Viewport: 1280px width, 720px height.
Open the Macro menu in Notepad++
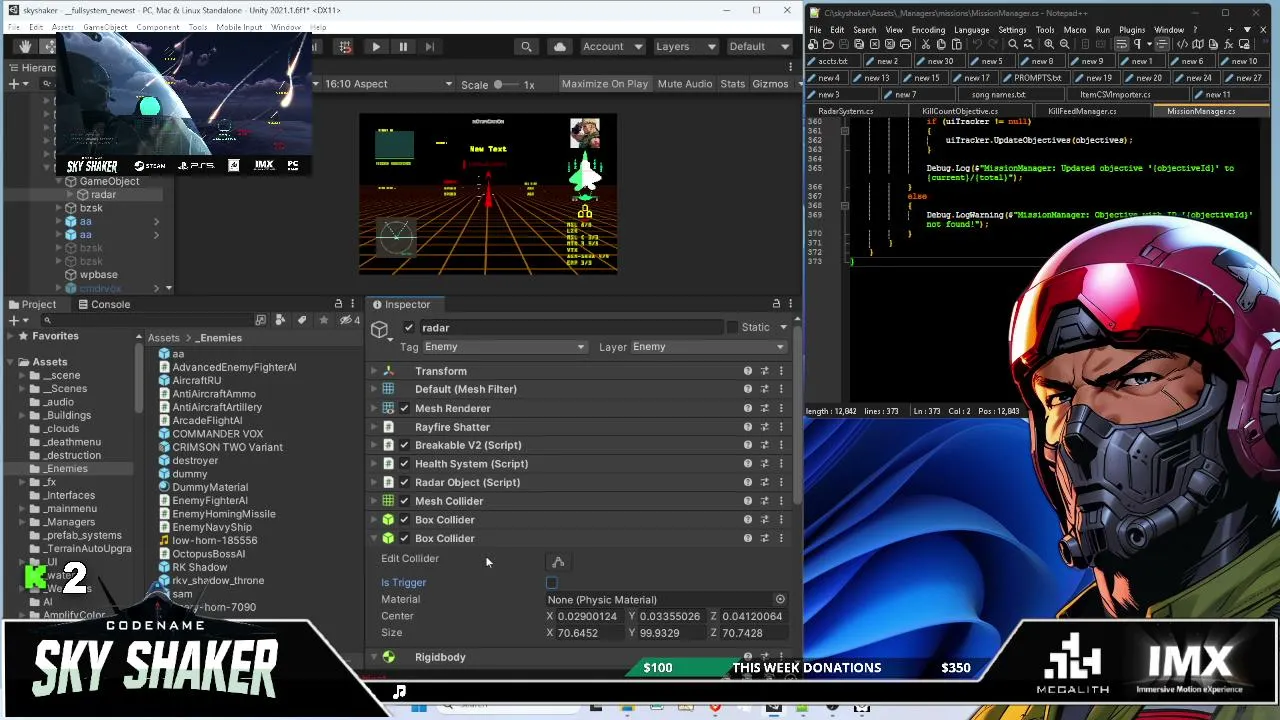(x=1075, y=30)
